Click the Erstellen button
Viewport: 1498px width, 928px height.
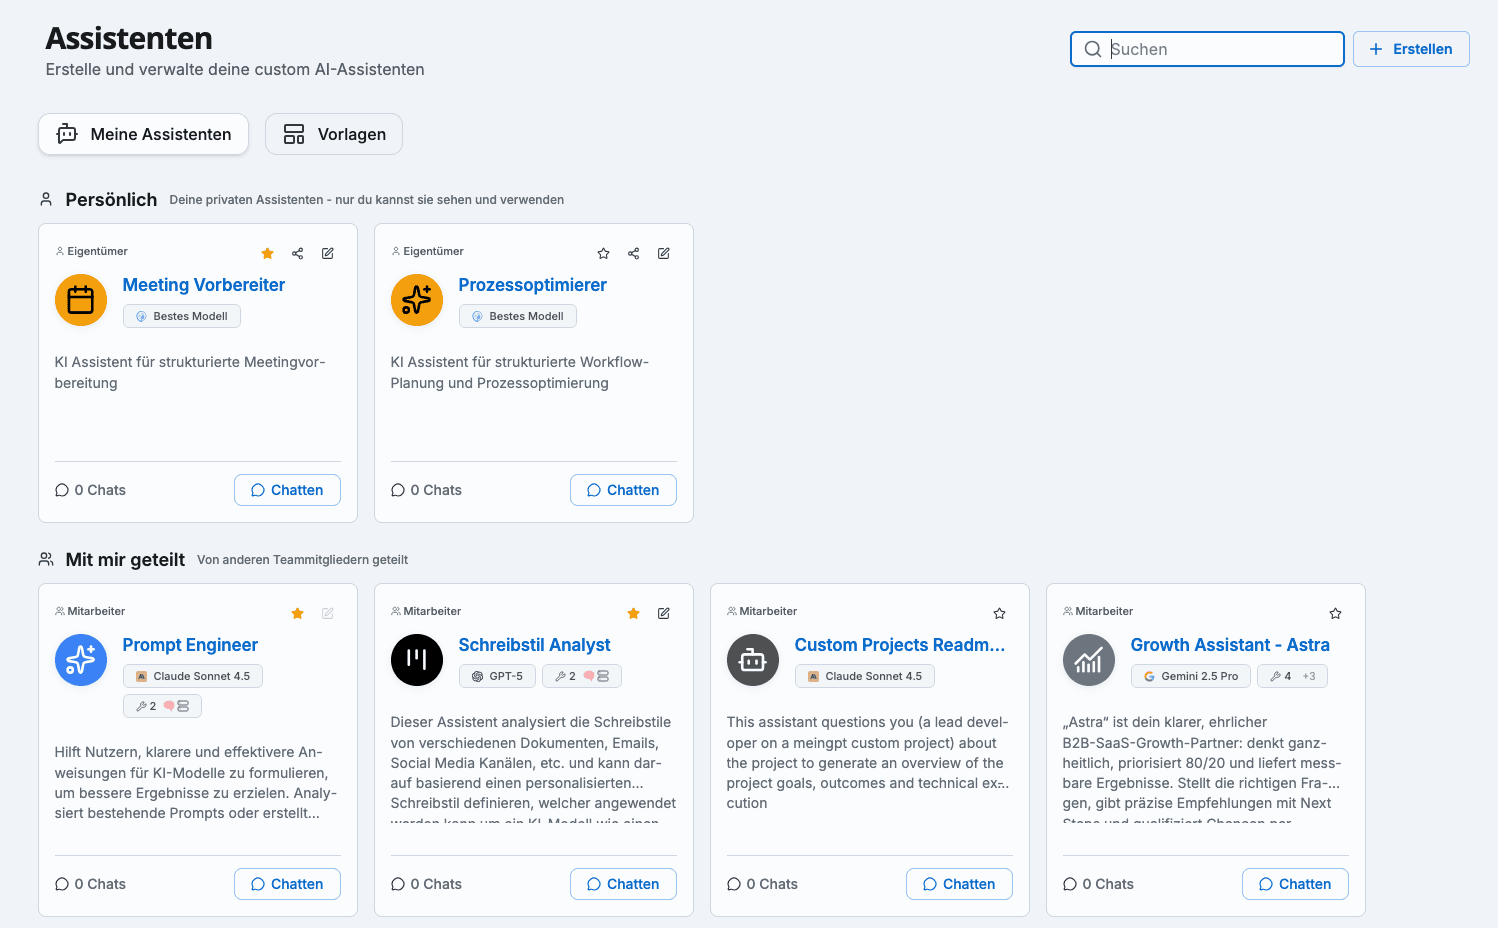click(1410, 49)
